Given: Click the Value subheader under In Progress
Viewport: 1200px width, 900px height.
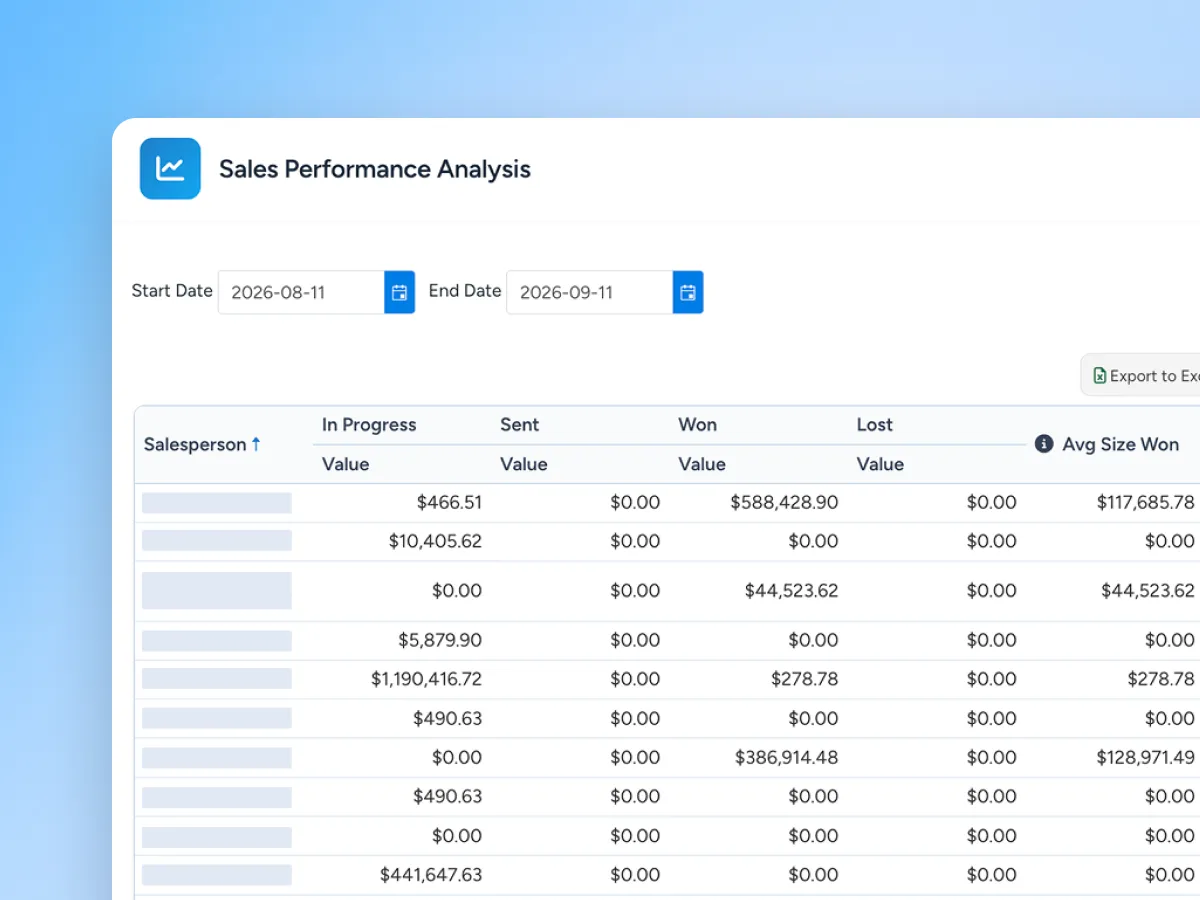Looking at the screenshot, I should 346,464.
